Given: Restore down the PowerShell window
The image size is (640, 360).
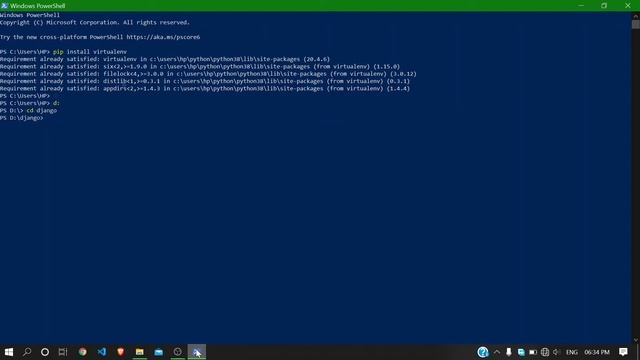Looking at the screenshot, I should tap(604, 6).
